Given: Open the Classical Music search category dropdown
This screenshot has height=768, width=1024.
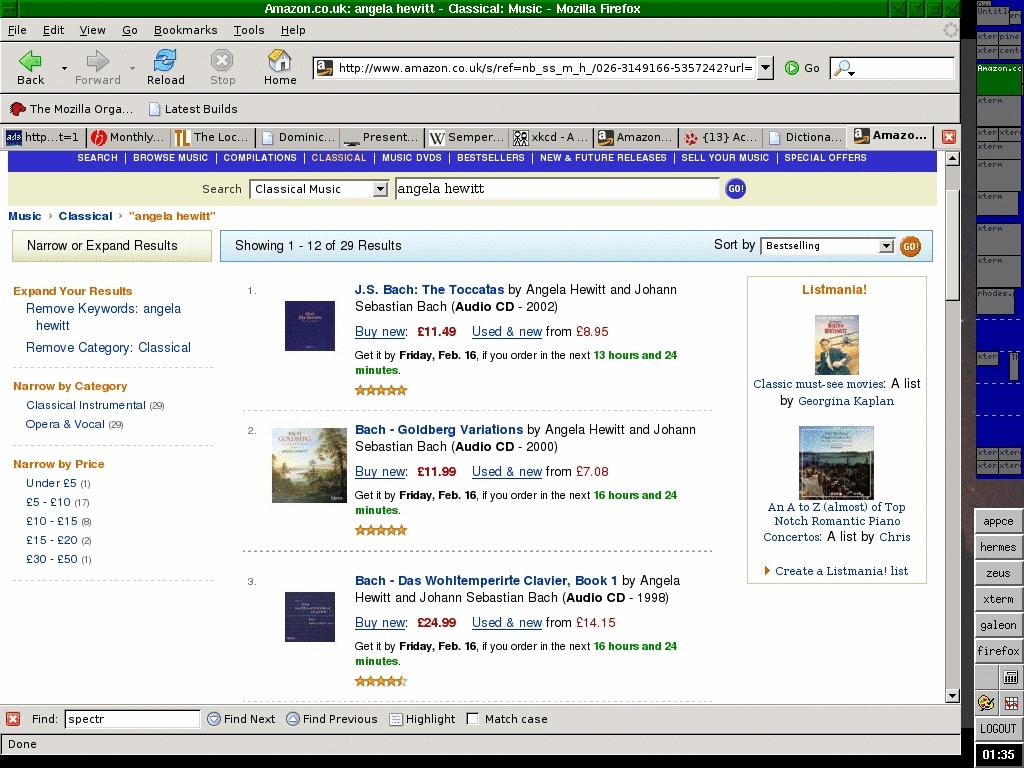Looking at the screenshot, I should (380, 189).
